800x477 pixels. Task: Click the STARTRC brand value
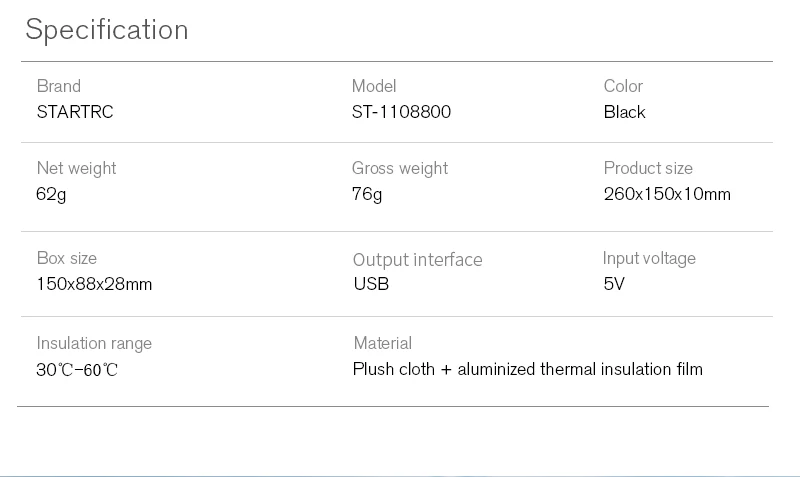click(75, 112)
